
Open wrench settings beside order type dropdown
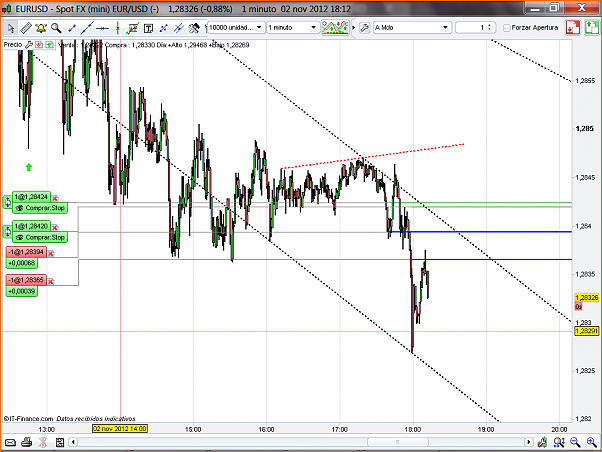pyautogui.click(x=365, y=28)
